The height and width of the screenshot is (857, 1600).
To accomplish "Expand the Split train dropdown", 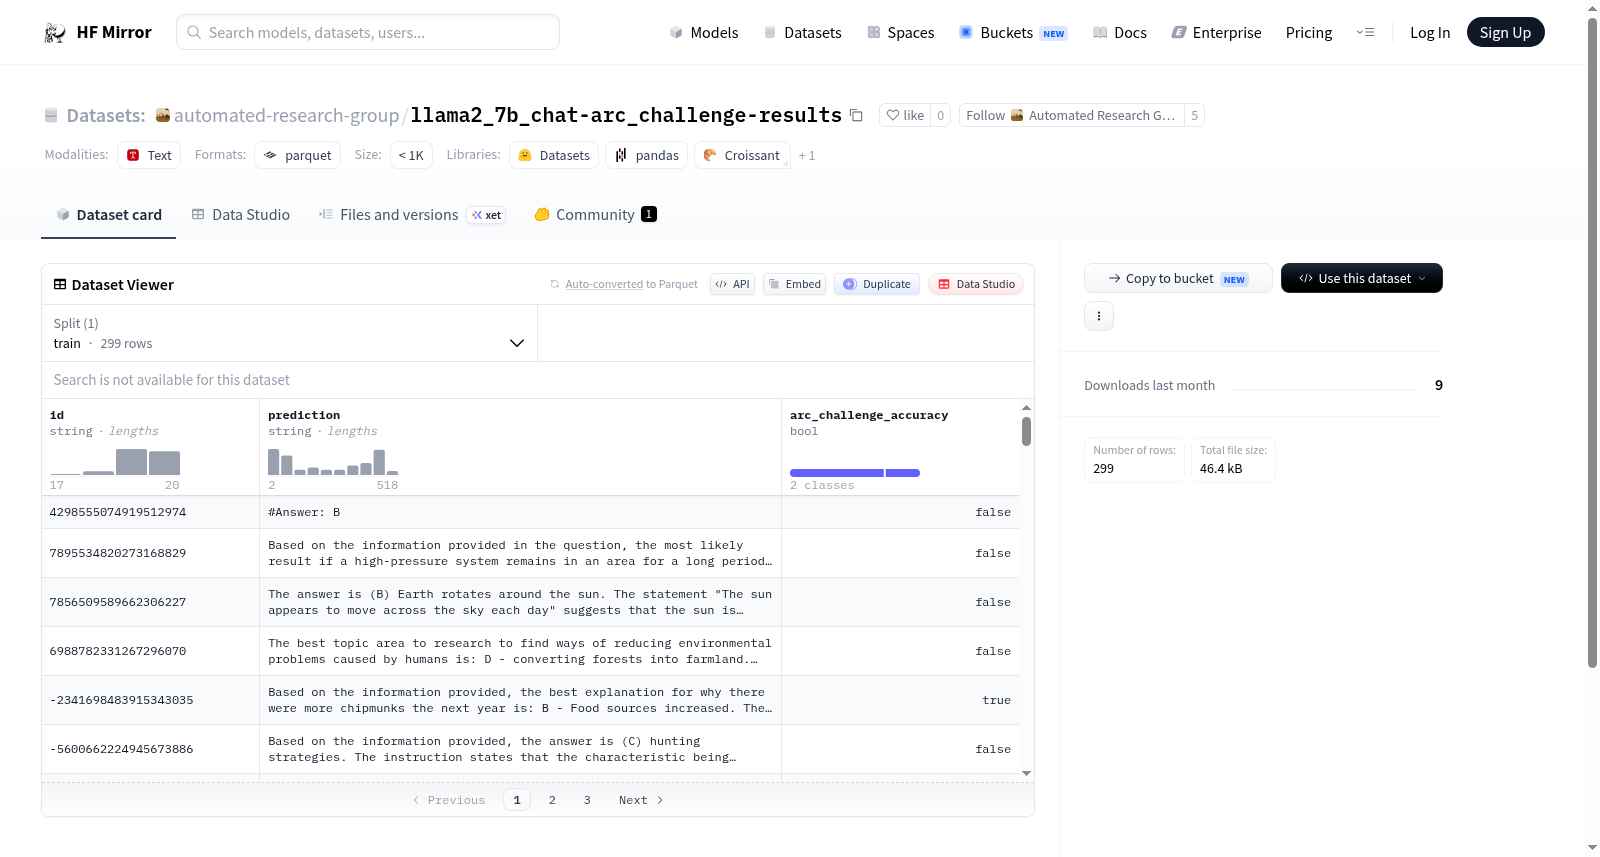I will tap(290, 333).
